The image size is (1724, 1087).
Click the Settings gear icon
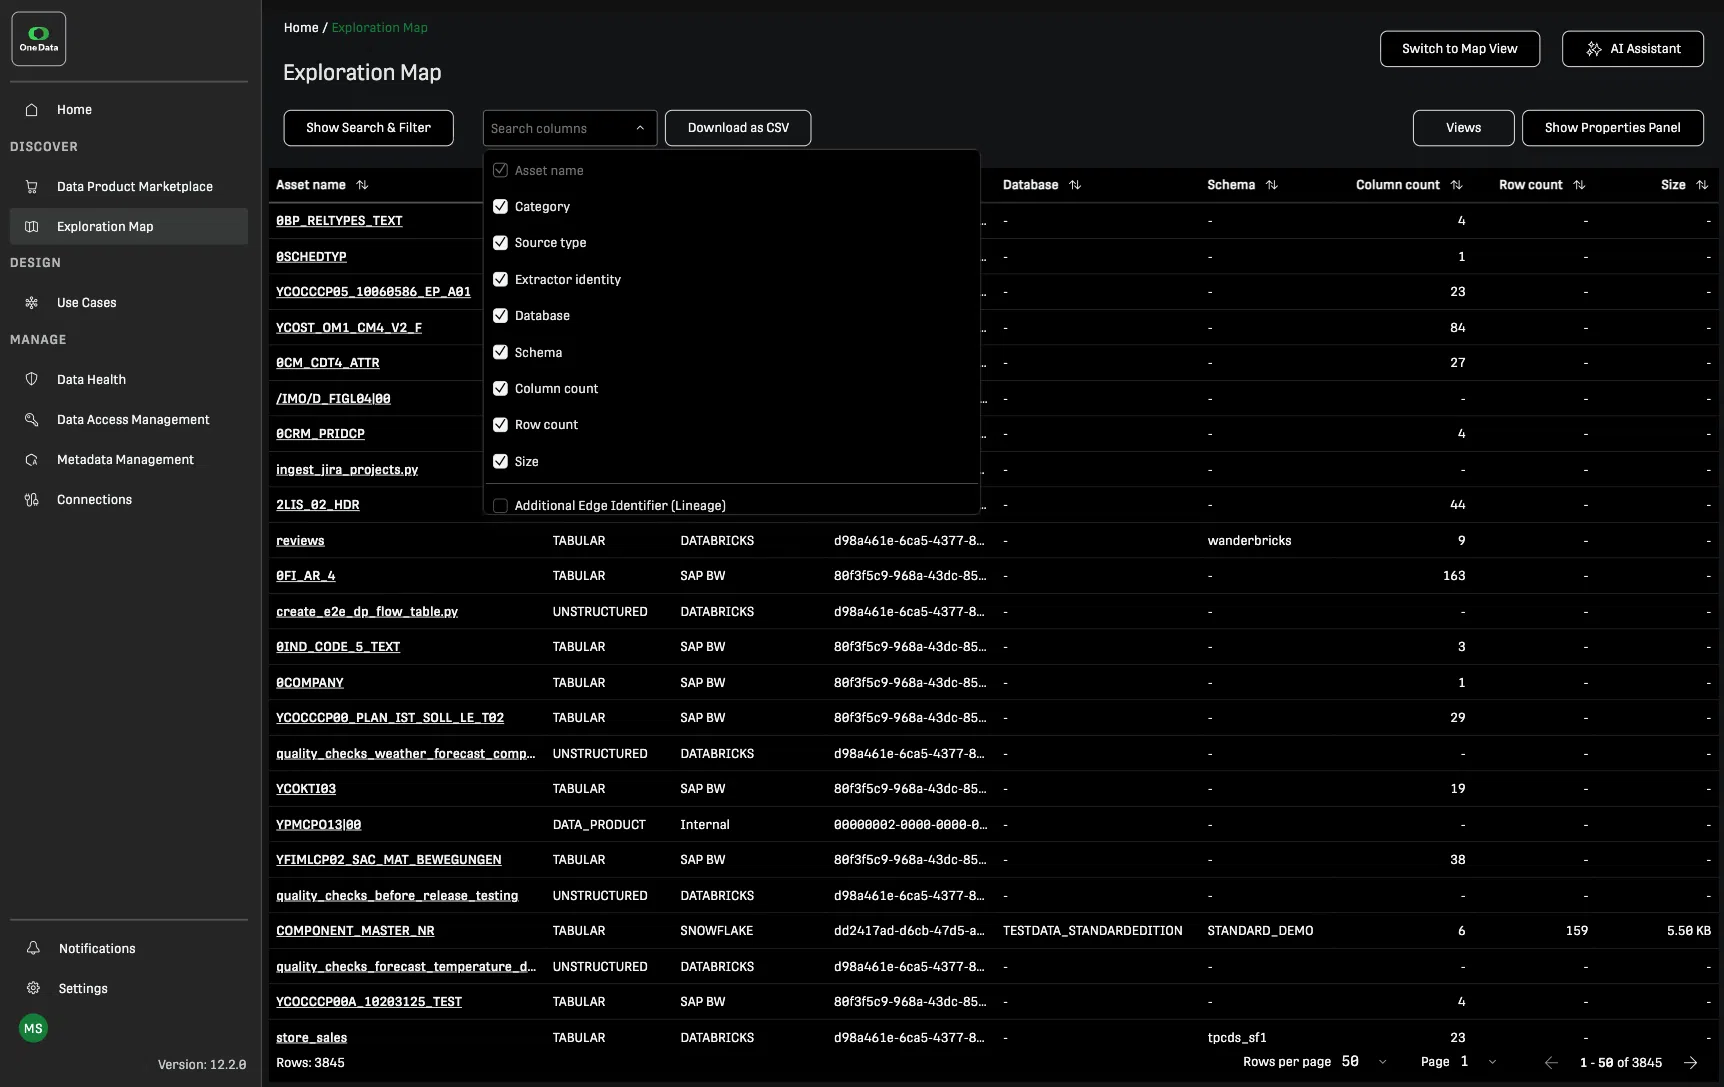[x=33, y=988]
